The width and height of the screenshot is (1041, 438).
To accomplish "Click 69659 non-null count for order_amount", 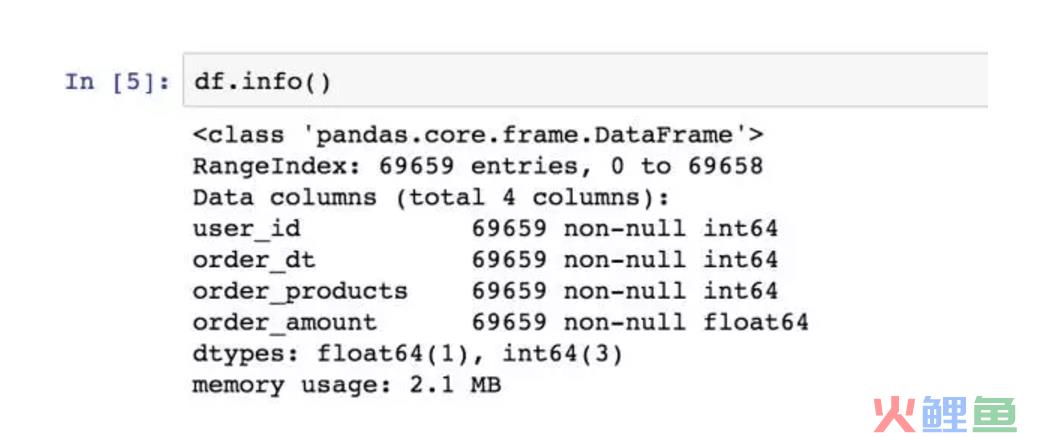I will tap(578, 323).
